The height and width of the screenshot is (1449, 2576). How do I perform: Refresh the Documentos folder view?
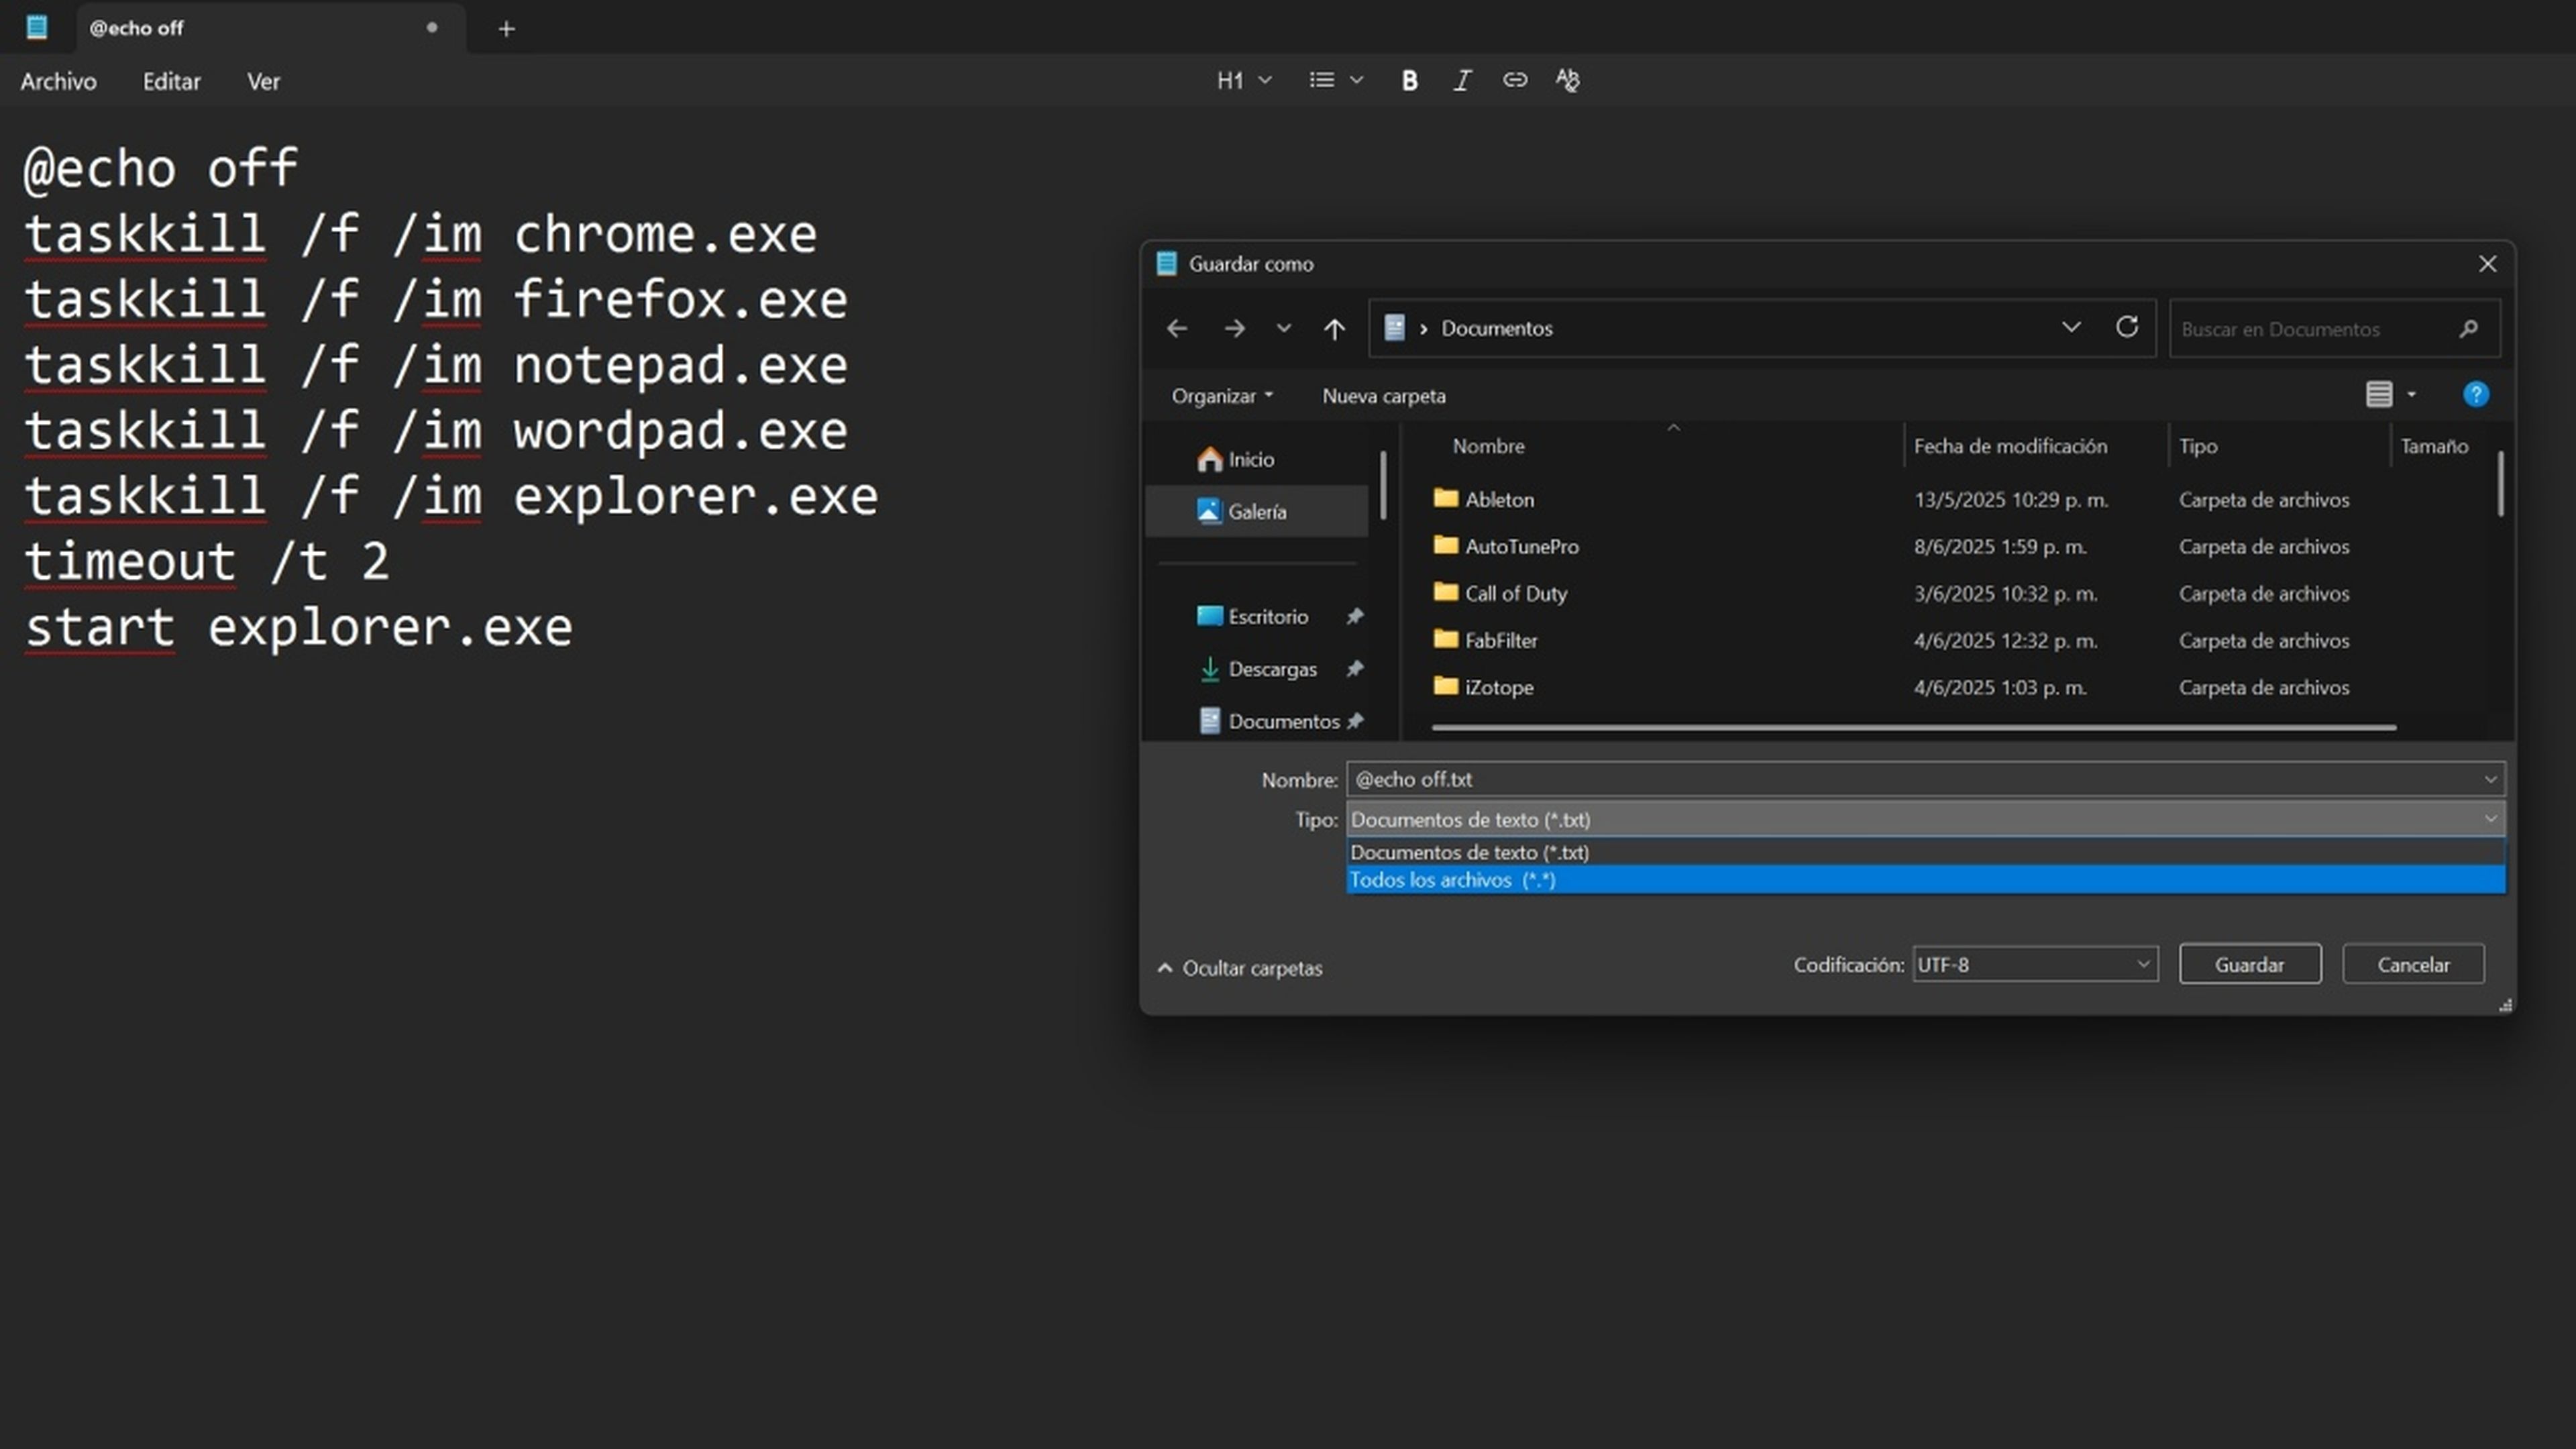click(x=2127, y=327)
